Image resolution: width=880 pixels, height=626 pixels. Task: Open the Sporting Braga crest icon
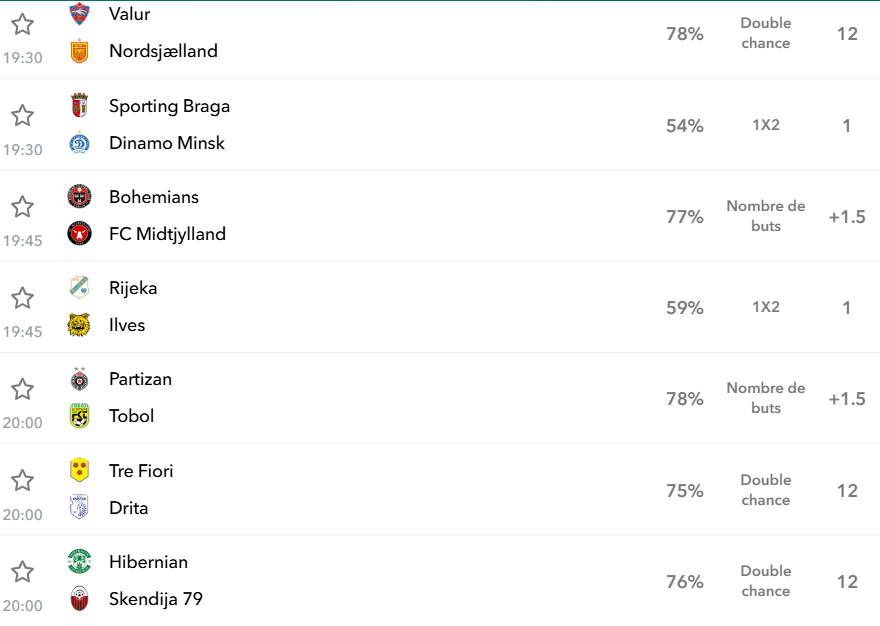79,106
